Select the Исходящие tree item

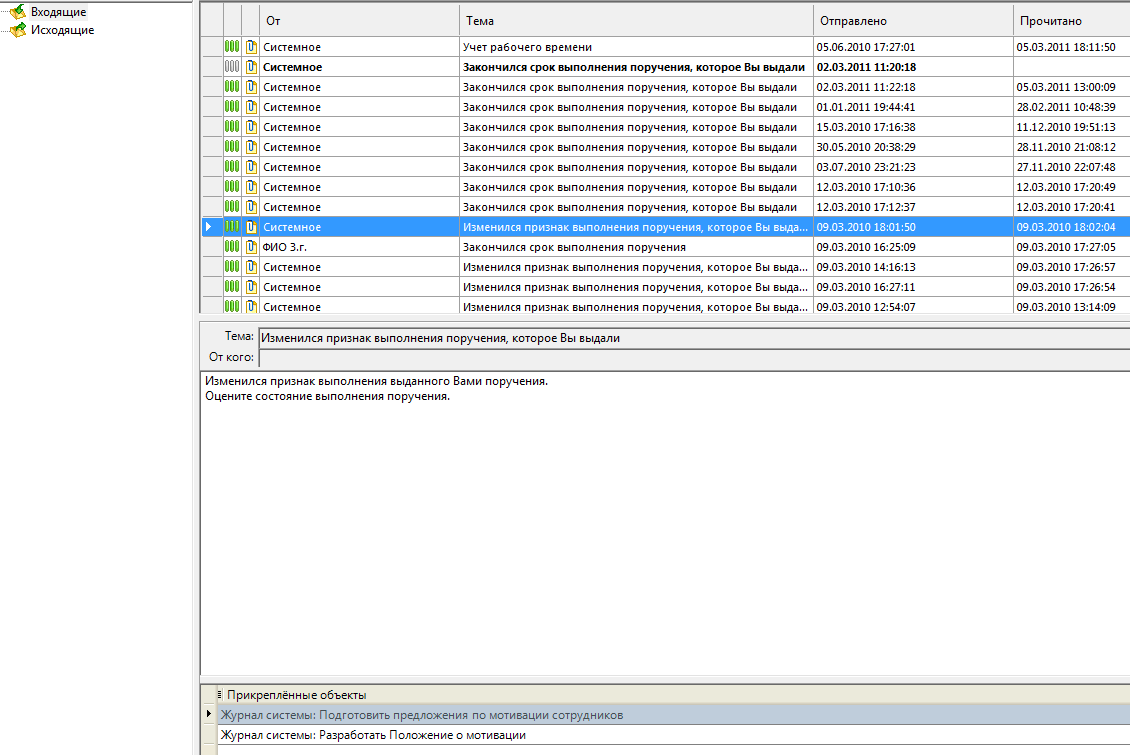(x=62, y=30)
